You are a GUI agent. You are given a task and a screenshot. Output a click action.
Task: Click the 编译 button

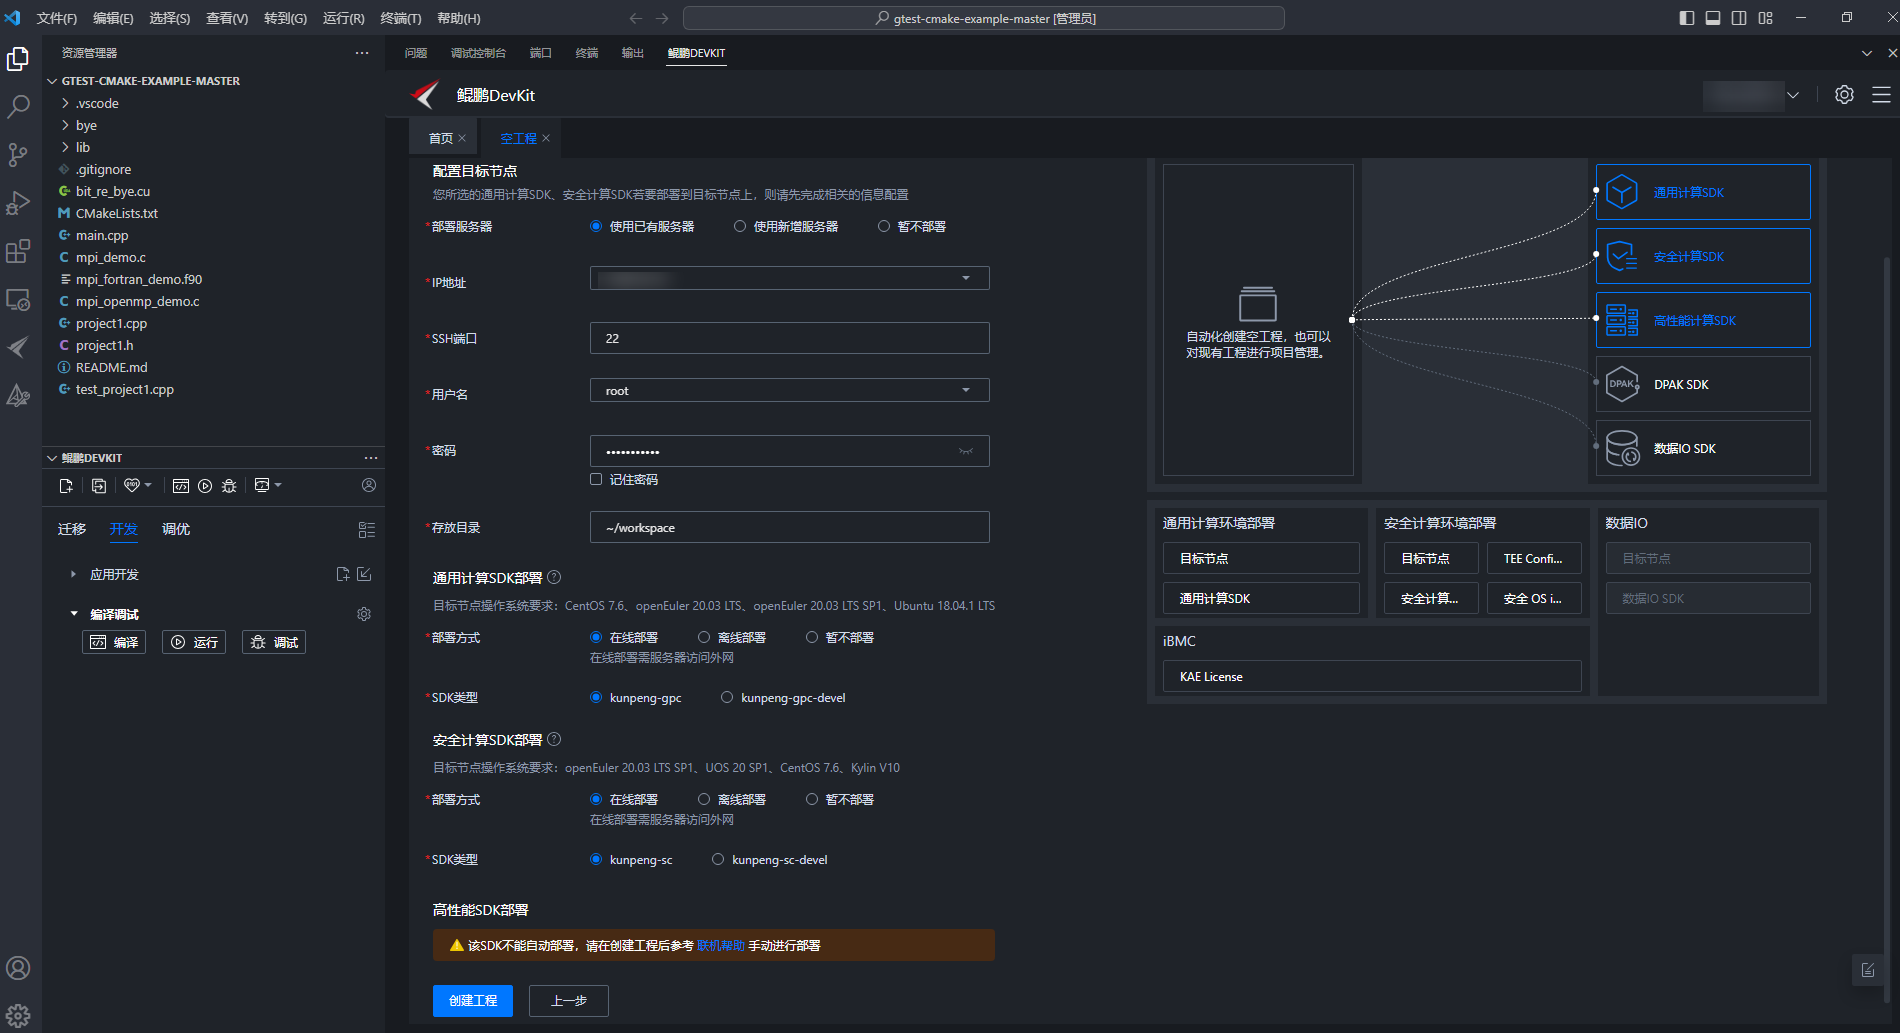(114, 642)
